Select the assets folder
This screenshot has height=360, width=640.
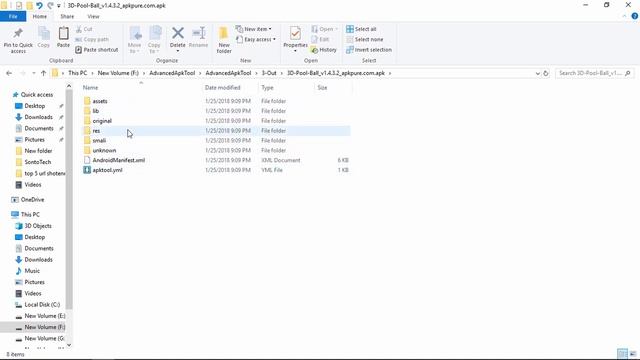(100, 101)
